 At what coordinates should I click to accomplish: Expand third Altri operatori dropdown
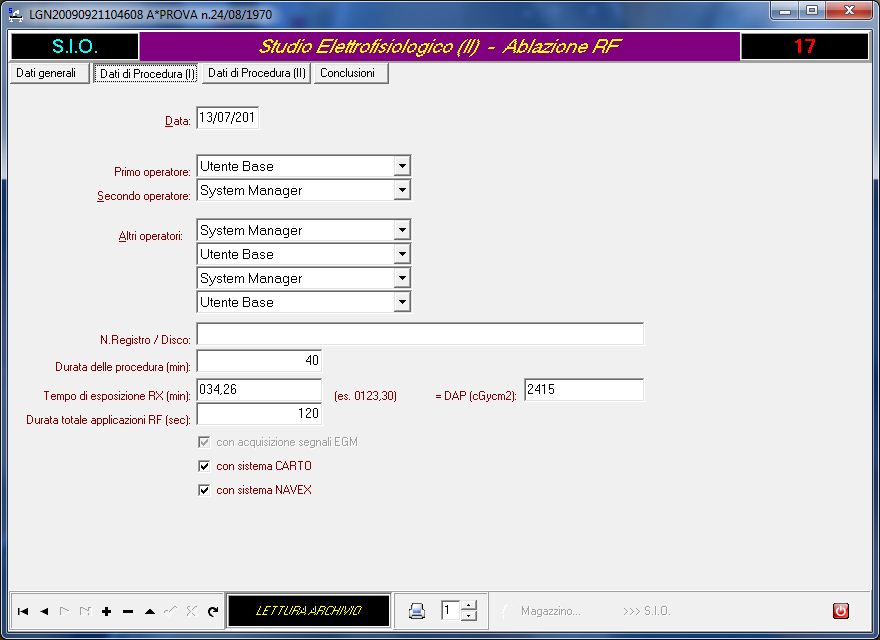point(402,278)
